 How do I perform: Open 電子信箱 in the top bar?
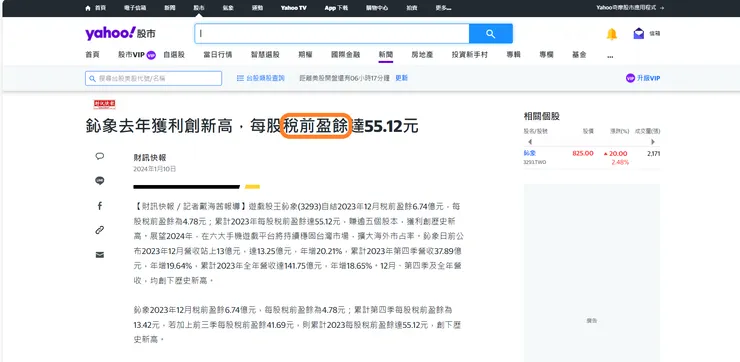[135, 8]
